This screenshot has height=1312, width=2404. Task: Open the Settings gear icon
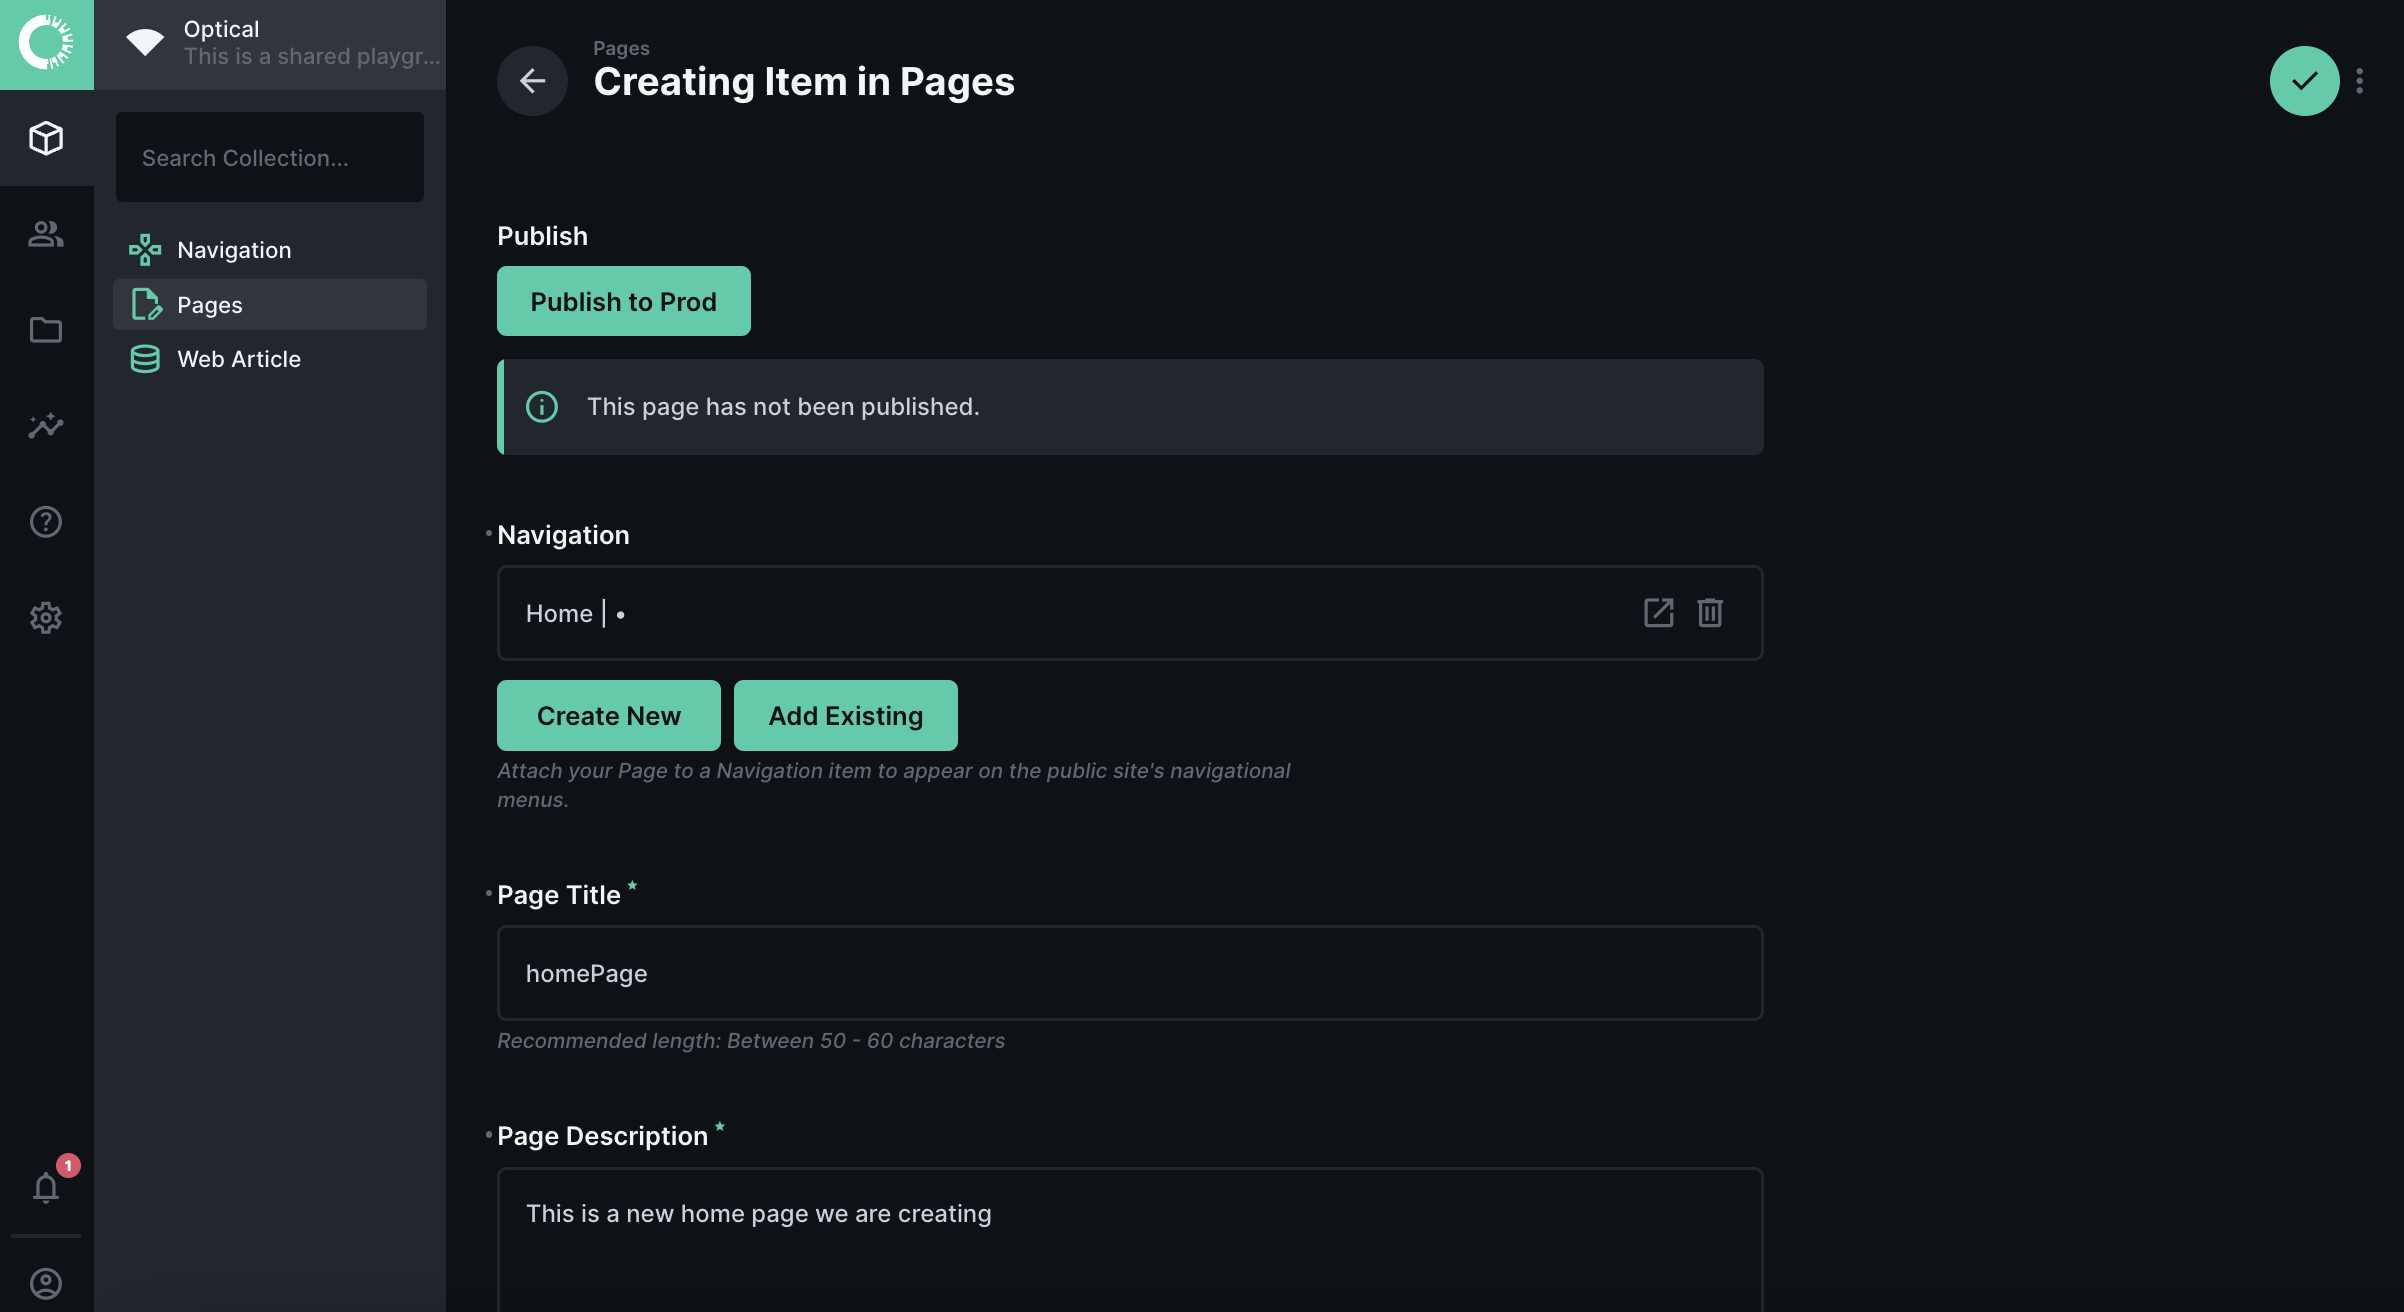pos(46,618)
